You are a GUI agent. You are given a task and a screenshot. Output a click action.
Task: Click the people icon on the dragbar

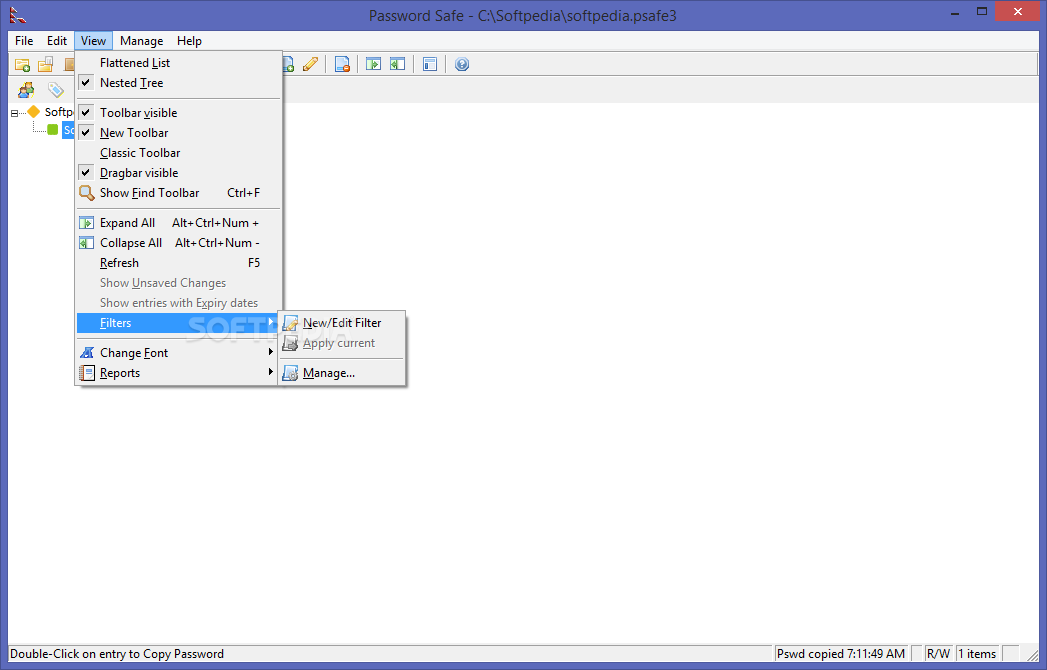click(x=26, y=90)
